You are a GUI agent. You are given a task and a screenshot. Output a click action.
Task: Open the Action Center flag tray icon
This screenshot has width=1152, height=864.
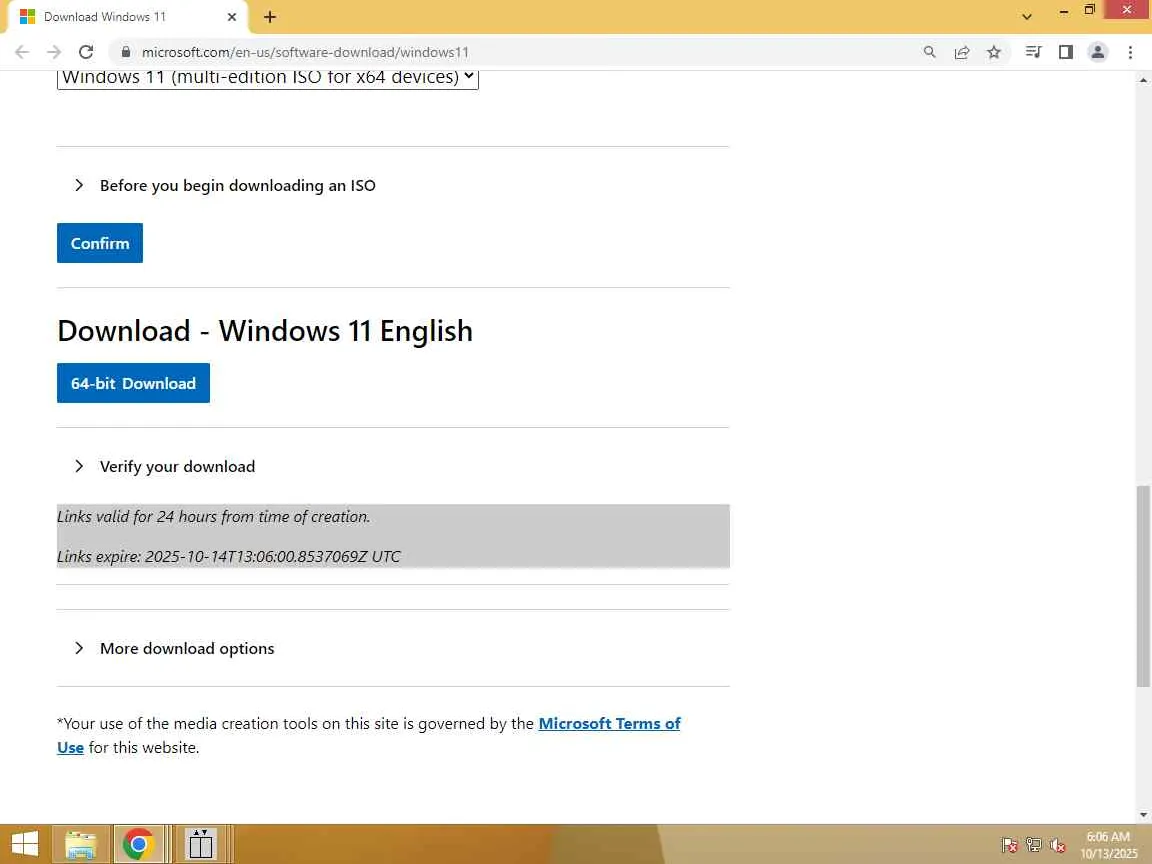coord(1010,846)
